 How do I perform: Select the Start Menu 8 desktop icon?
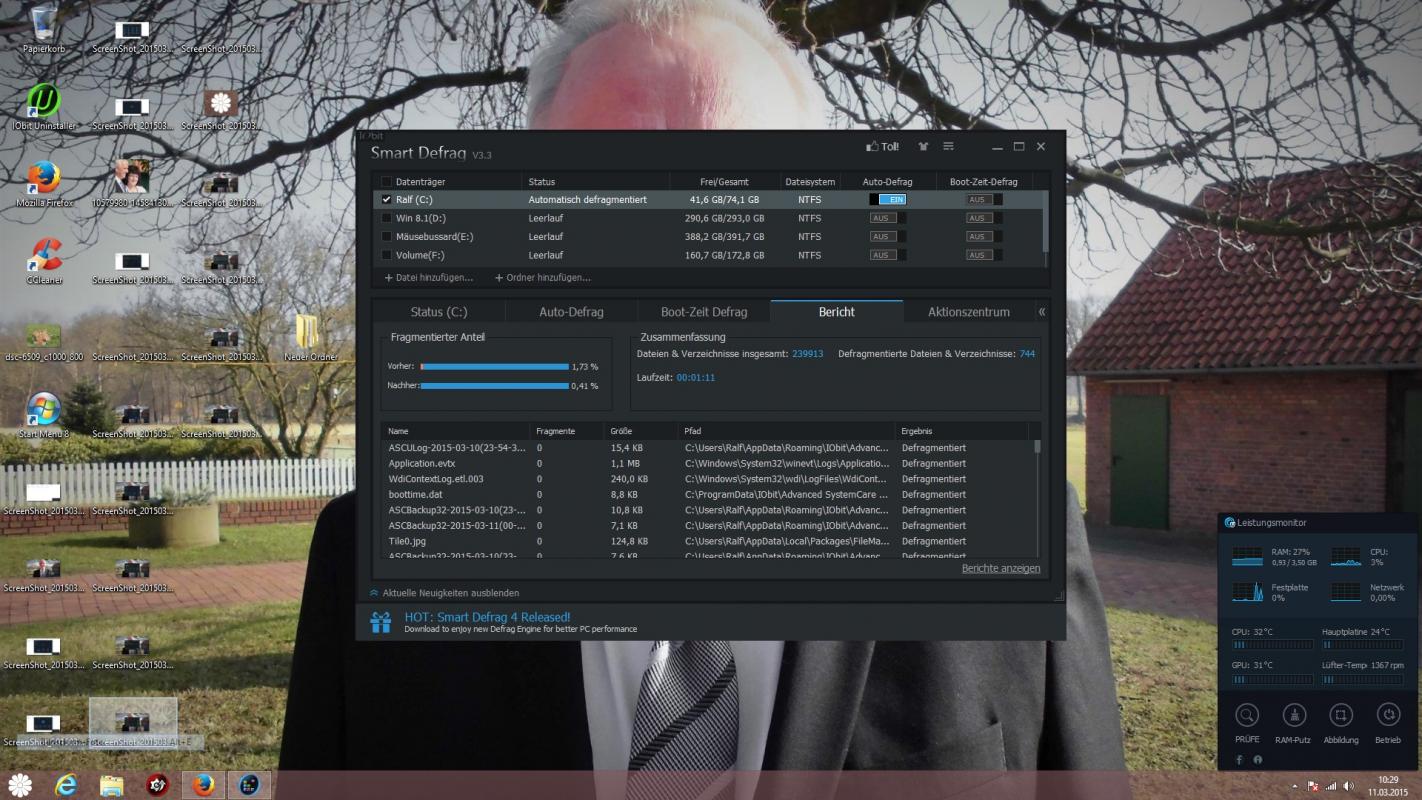[x=43, y=416]
